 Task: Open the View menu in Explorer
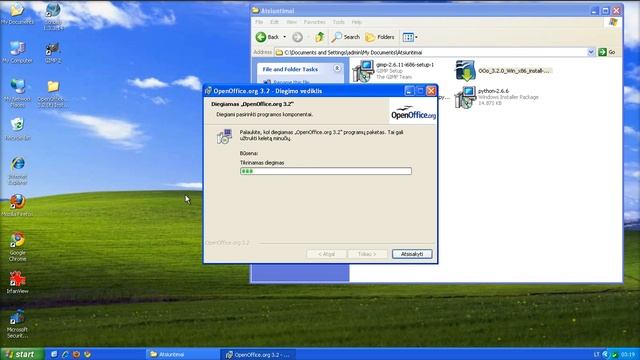tap(291, 22)
